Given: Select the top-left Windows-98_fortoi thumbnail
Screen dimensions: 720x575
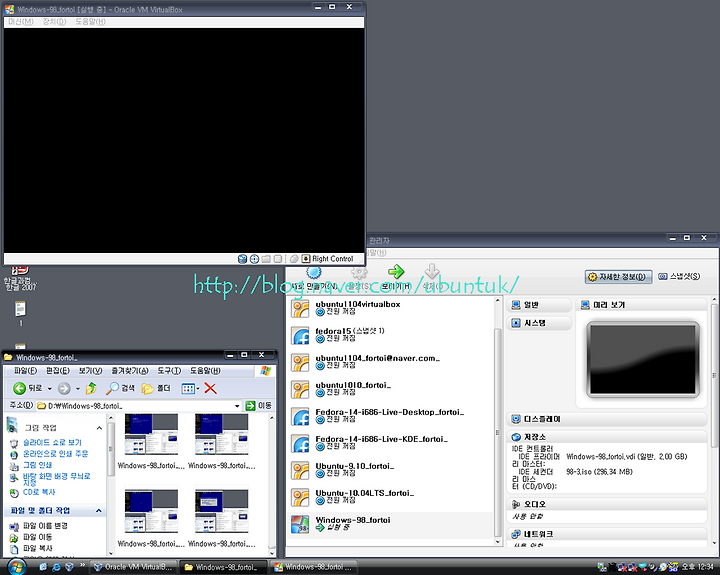Looking at the screenshot, I should [151, 435].
